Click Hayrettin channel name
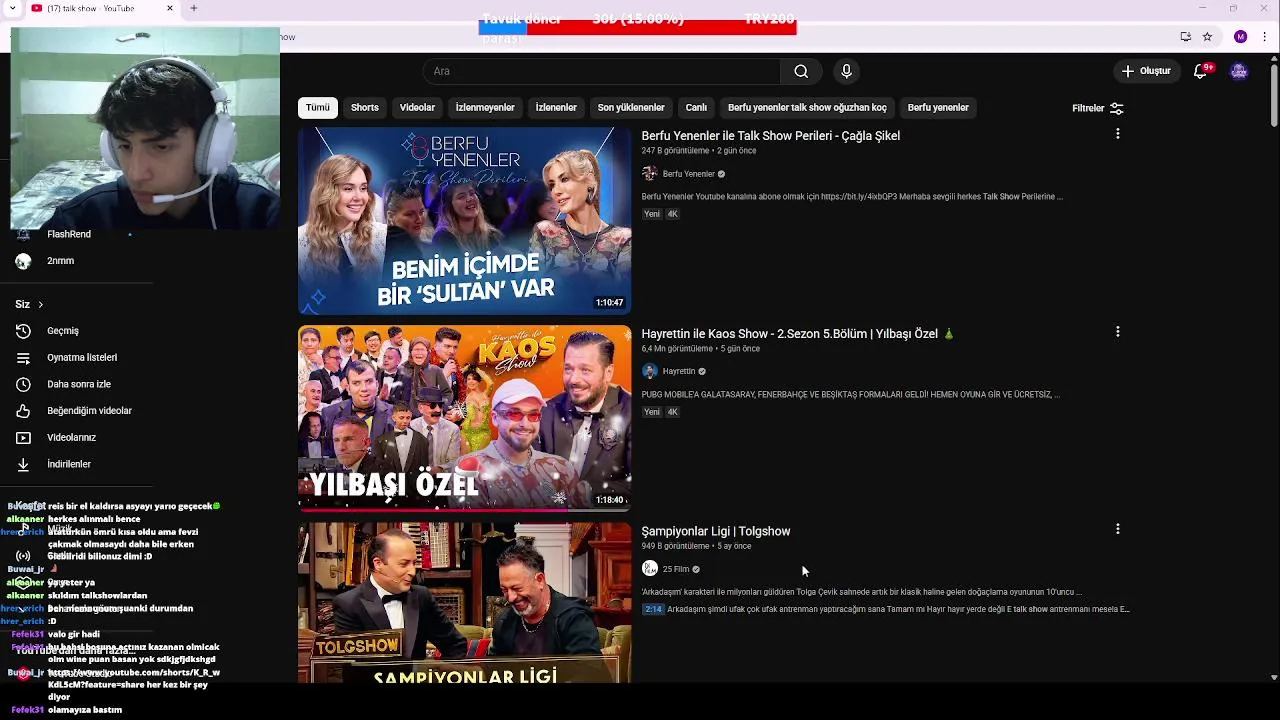The image size is (1280, 720). tap(679, 371)
